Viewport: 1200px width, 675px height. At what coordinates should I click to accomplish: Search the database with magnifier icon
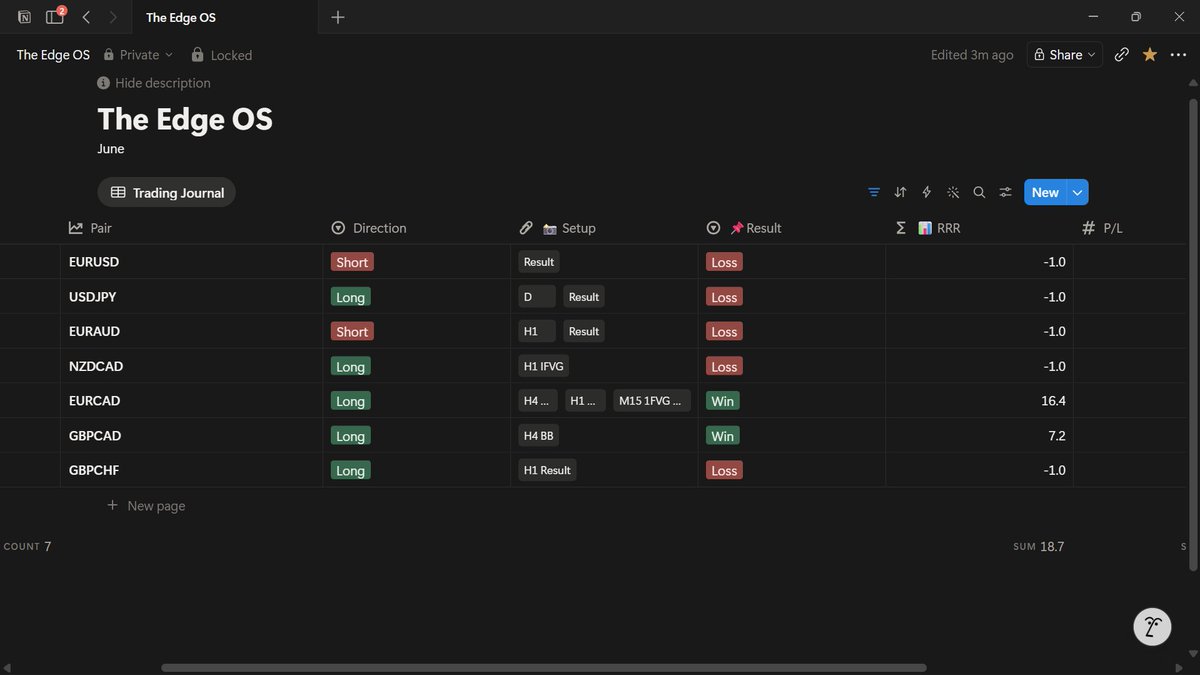click(x=979, y=192)
